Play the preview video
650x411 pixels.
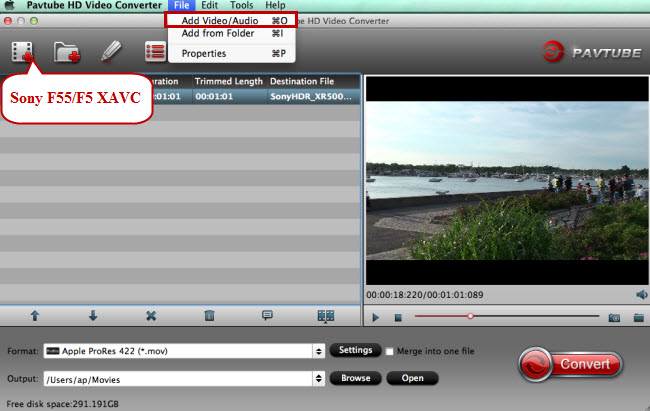(x=376, y=318)
